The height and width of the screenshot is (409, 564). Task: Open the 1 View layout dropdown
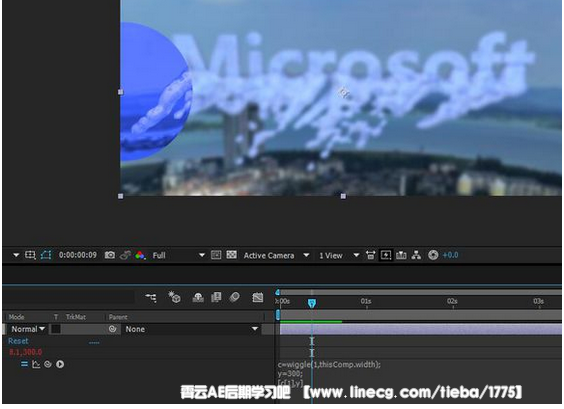click(339, 255)
